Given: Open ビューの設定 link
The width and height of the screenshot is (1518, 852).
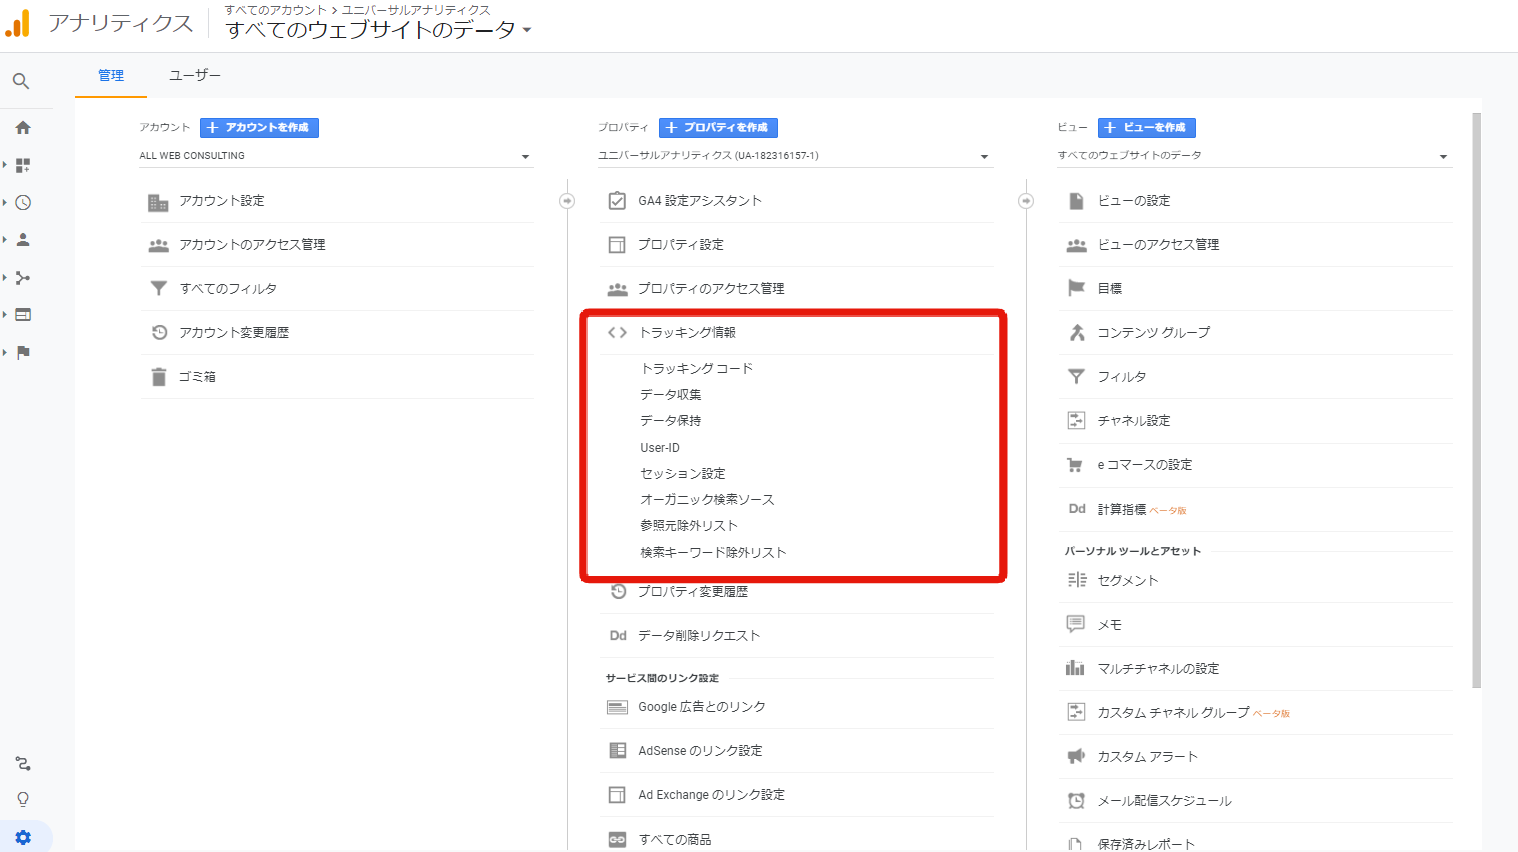Looking at the screenshot, I should [1134, 201].
